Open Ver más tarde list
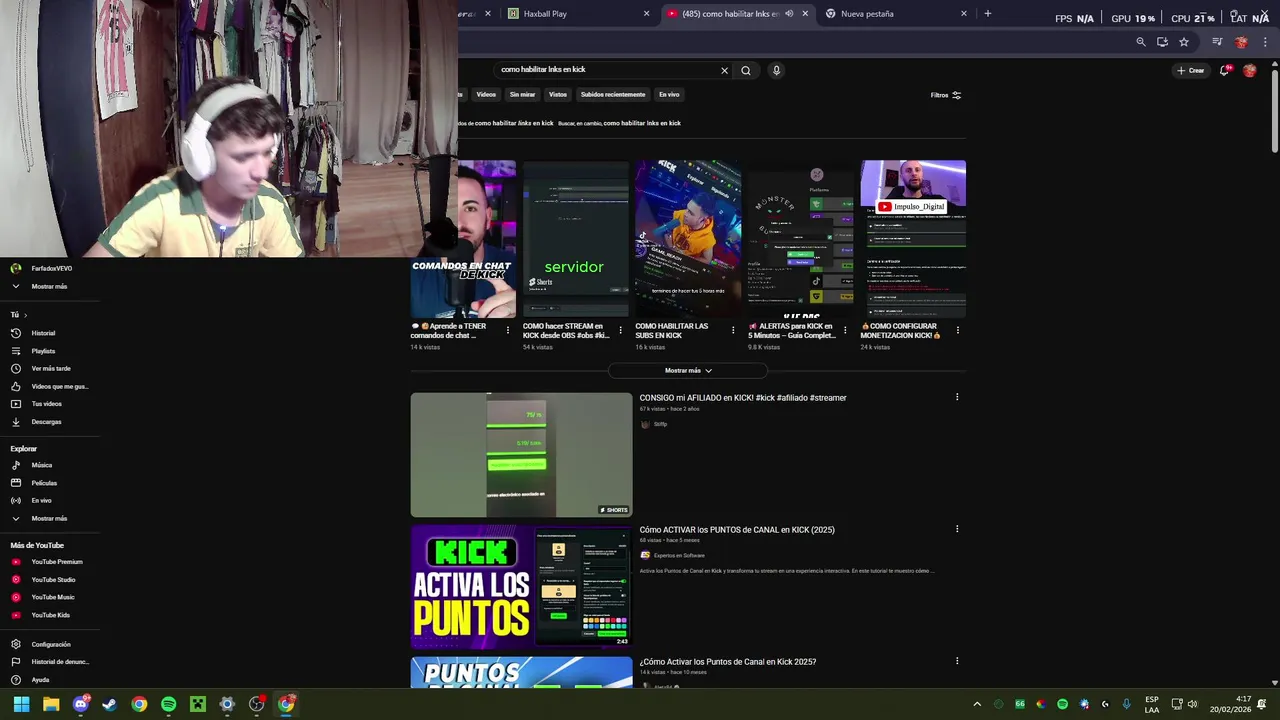The image size is (1280, 720). pos(51,368)
